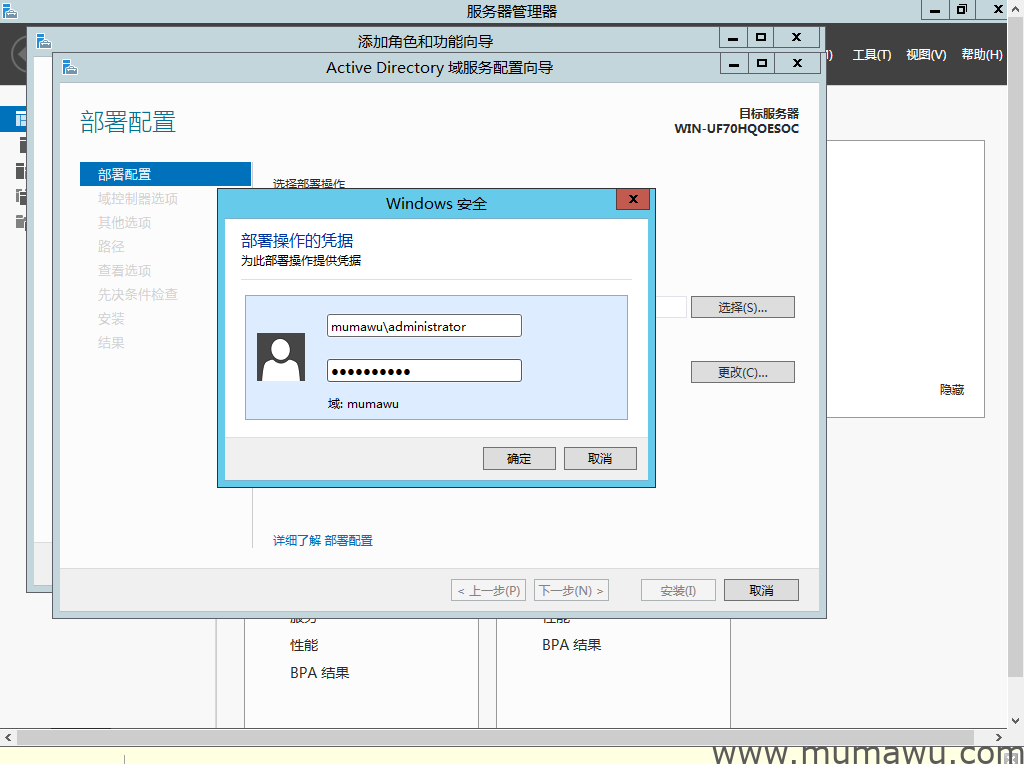Screen dimensions: 1024x764
Task: Confirm credentials with 确定 button
Action: click(x=519, y=458)
